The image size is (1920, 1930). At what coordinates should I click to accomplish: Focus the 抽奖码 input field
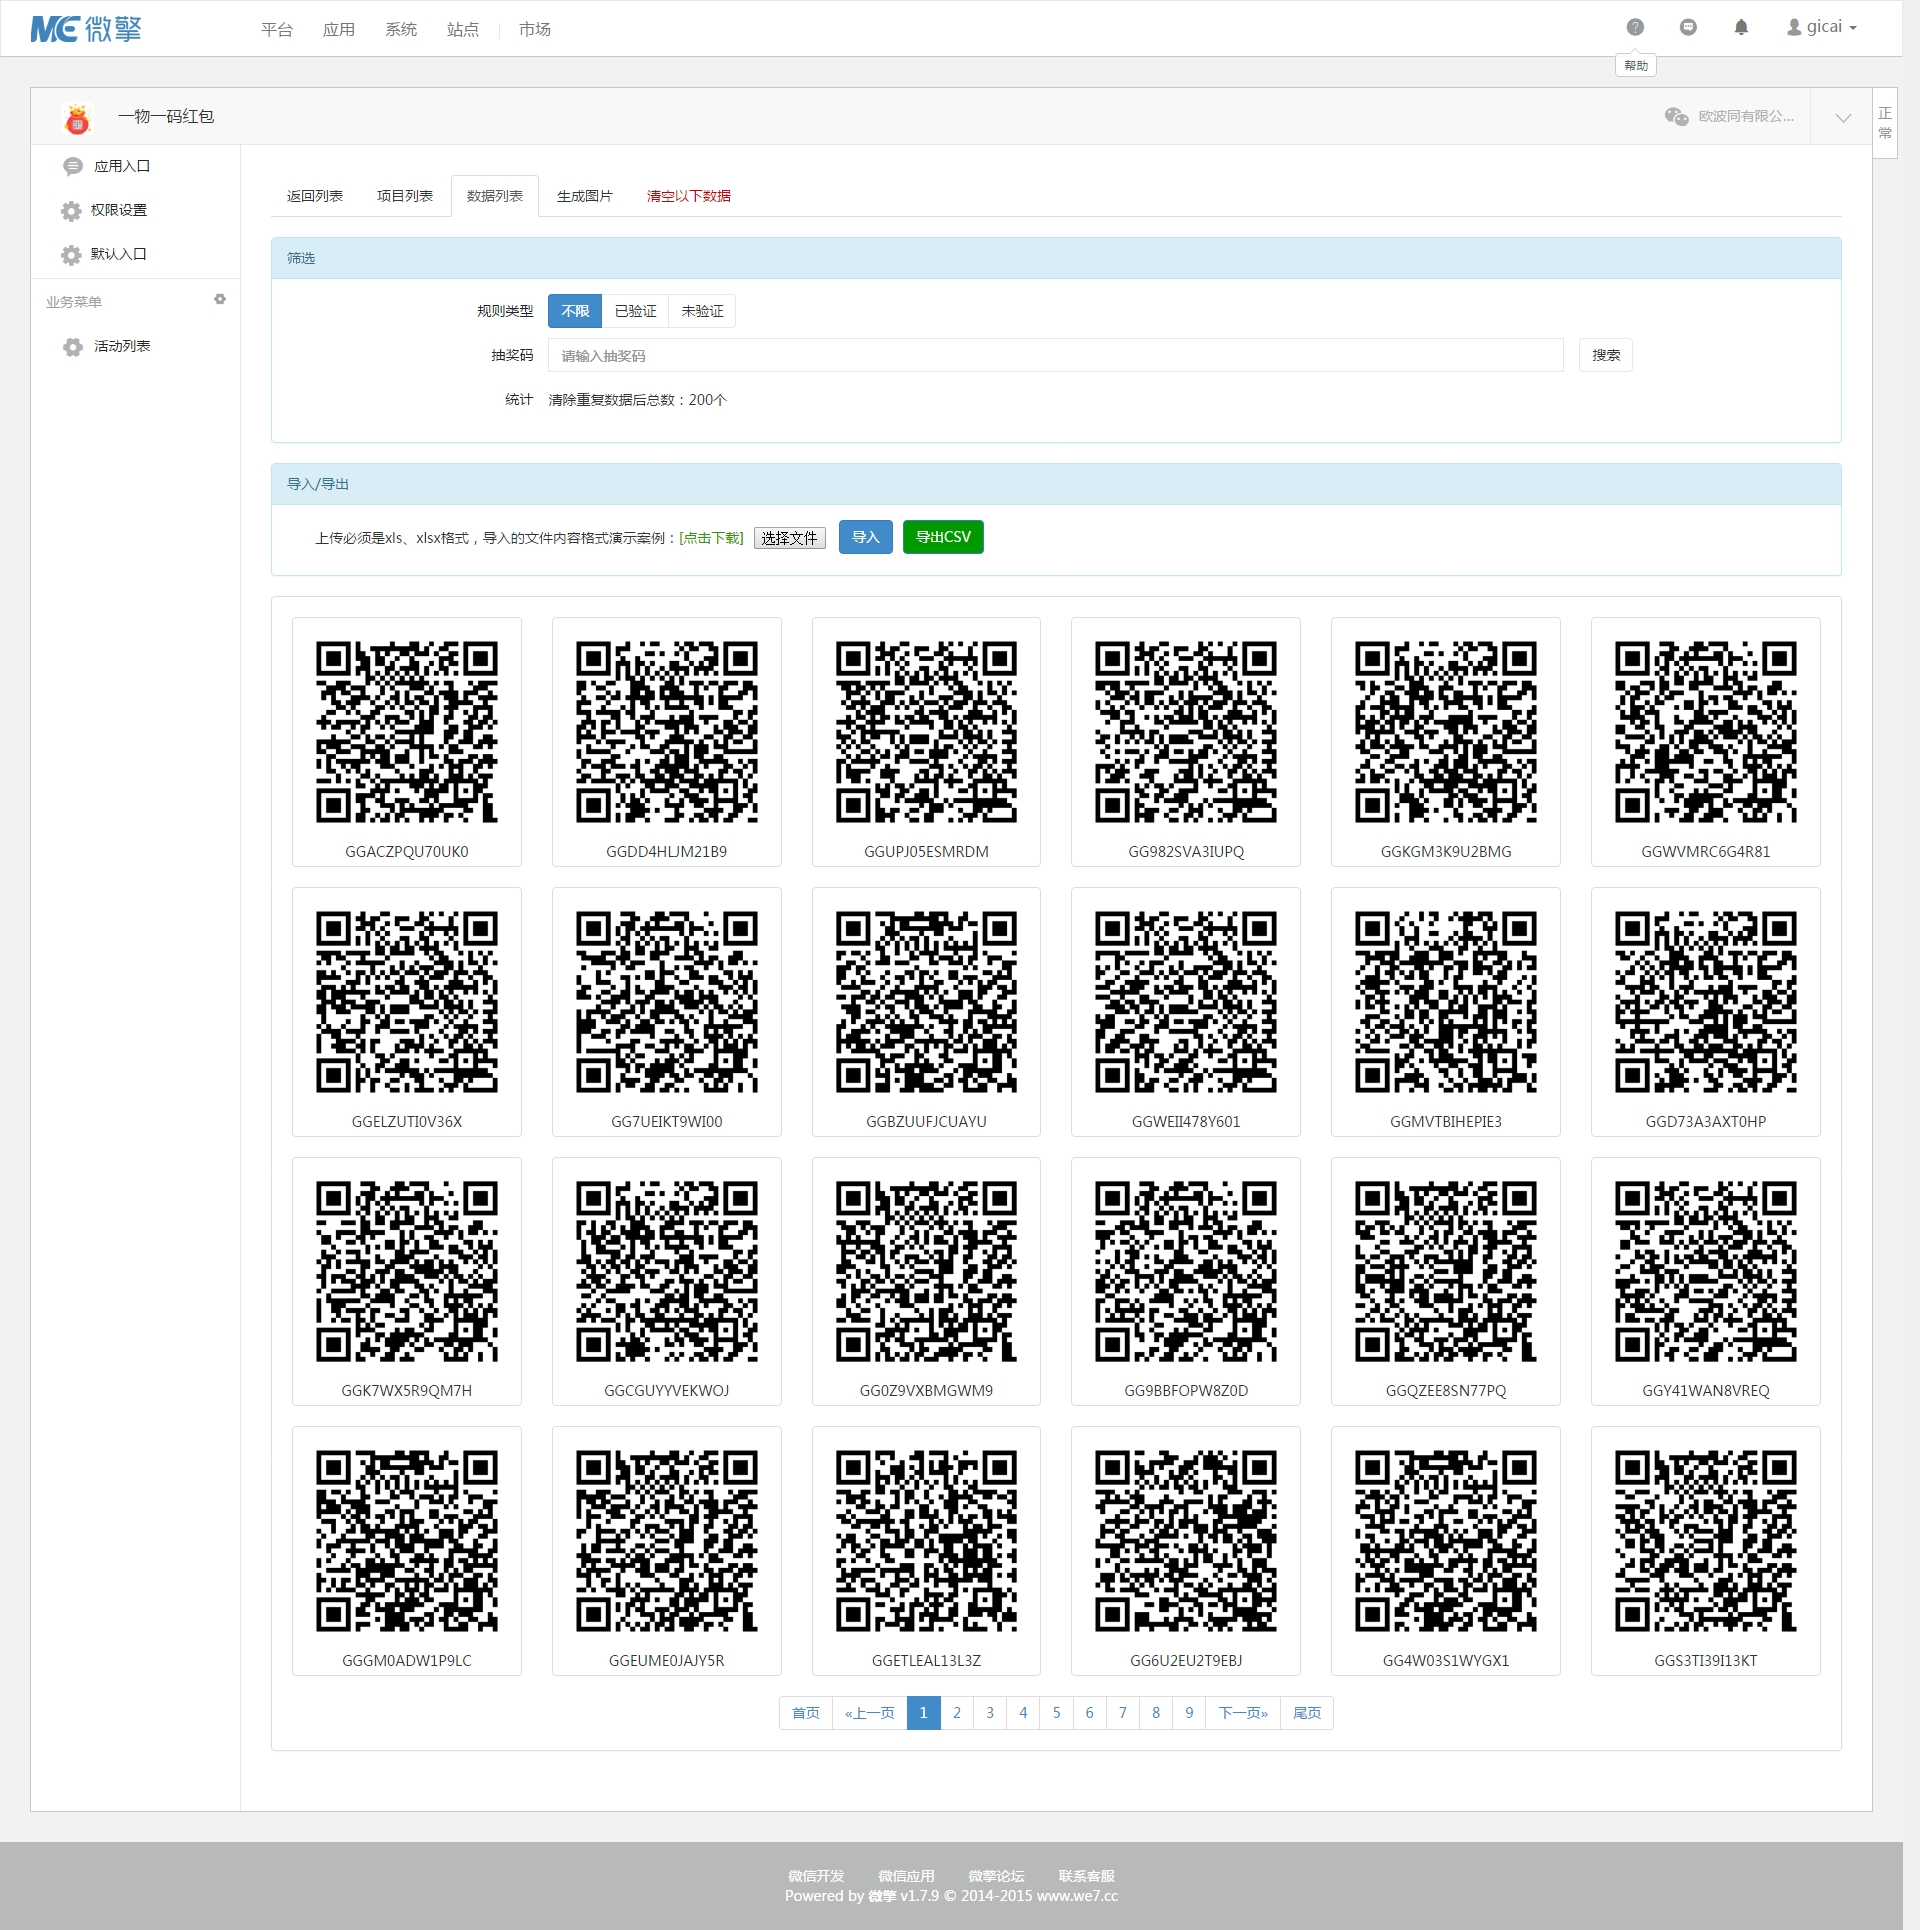click(x=1055, y=355)
